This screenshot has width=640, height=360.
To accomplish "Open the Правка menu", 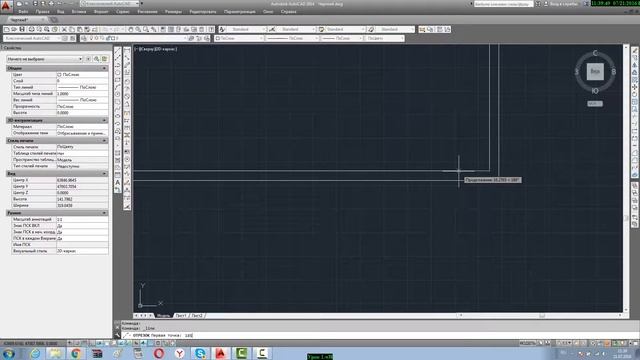I will 42,12.
